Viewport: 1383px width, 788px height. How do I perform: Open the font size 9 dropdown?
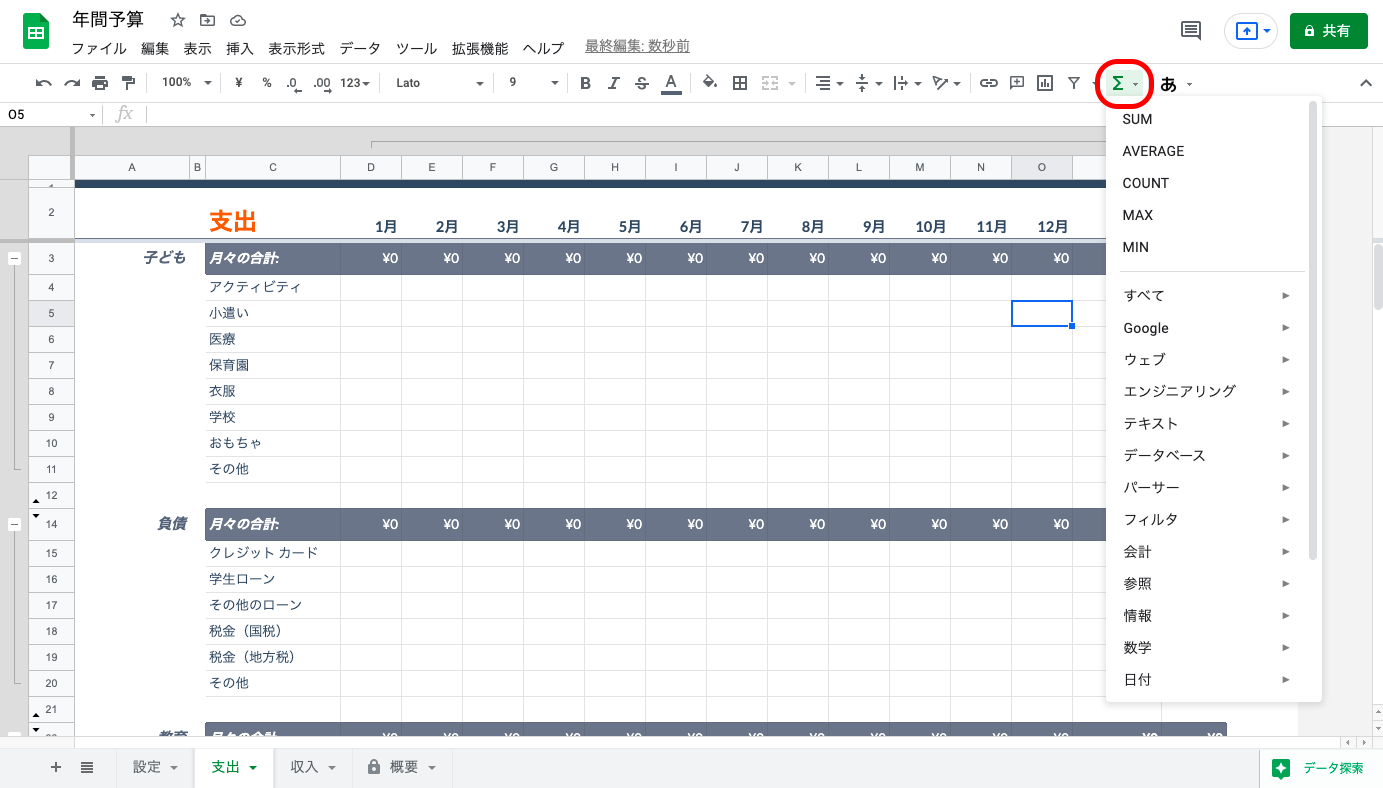point(533,83)
